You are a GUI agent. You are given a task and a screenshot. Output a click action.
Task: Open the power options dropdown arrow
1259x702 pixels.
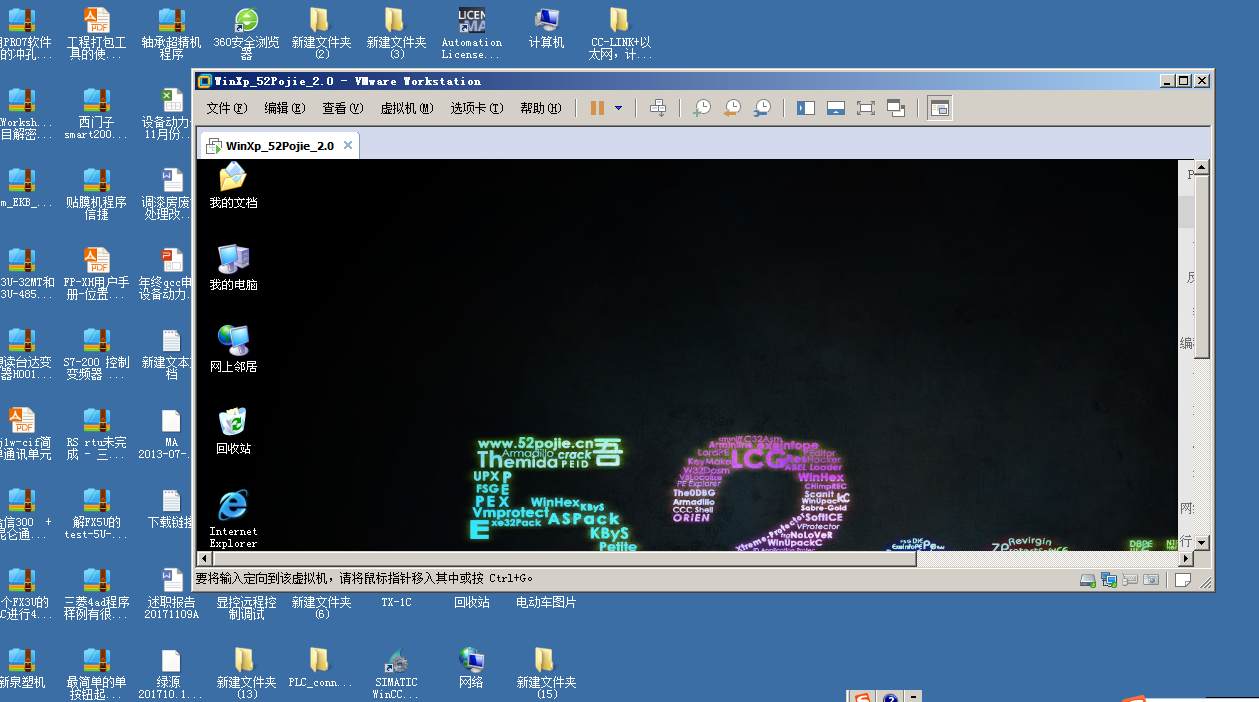click(x=618, y=108)
